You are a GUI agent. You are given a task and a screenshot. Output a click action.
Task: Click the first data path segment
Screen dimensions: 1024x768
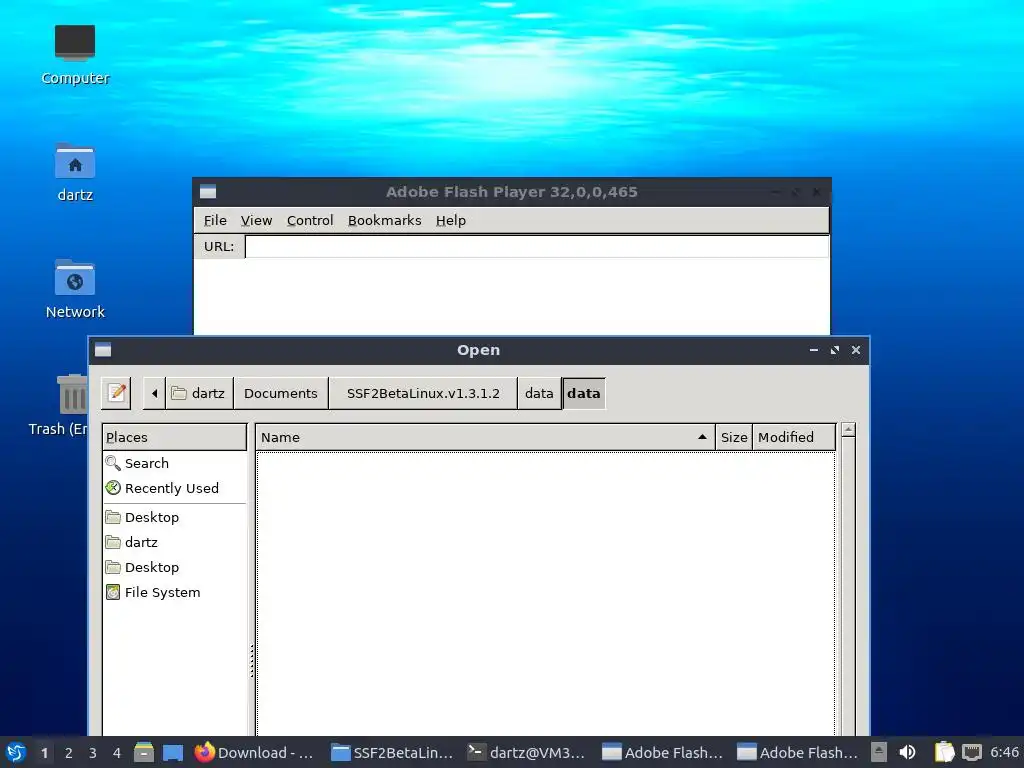tap(539, 393)
